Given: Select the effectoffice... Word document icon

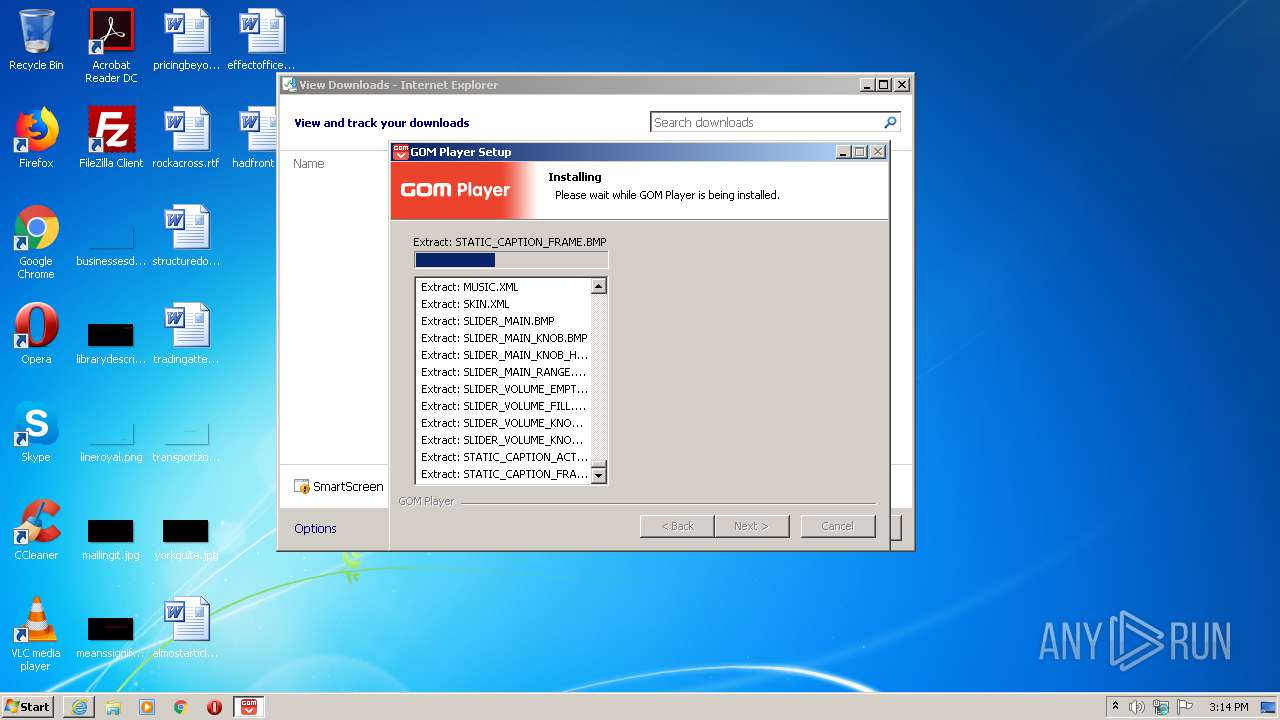Looking at the screenshot, I should [x=261, y=40].
